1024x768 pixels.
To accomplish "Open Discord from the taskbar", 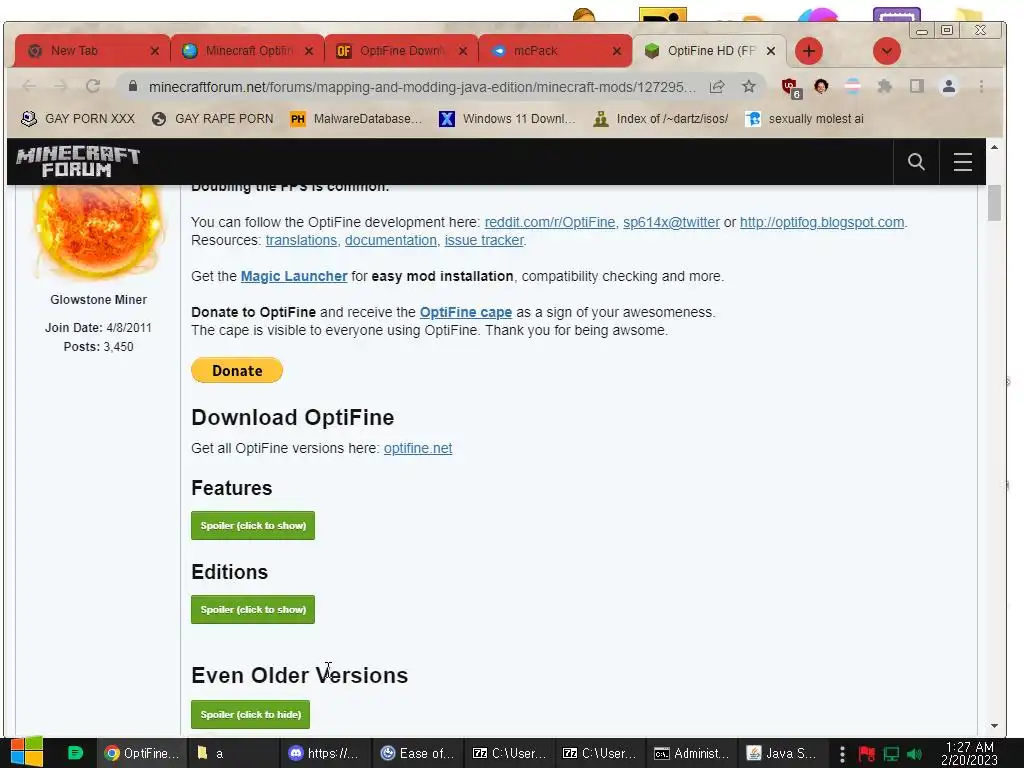I will pos(325,753).
